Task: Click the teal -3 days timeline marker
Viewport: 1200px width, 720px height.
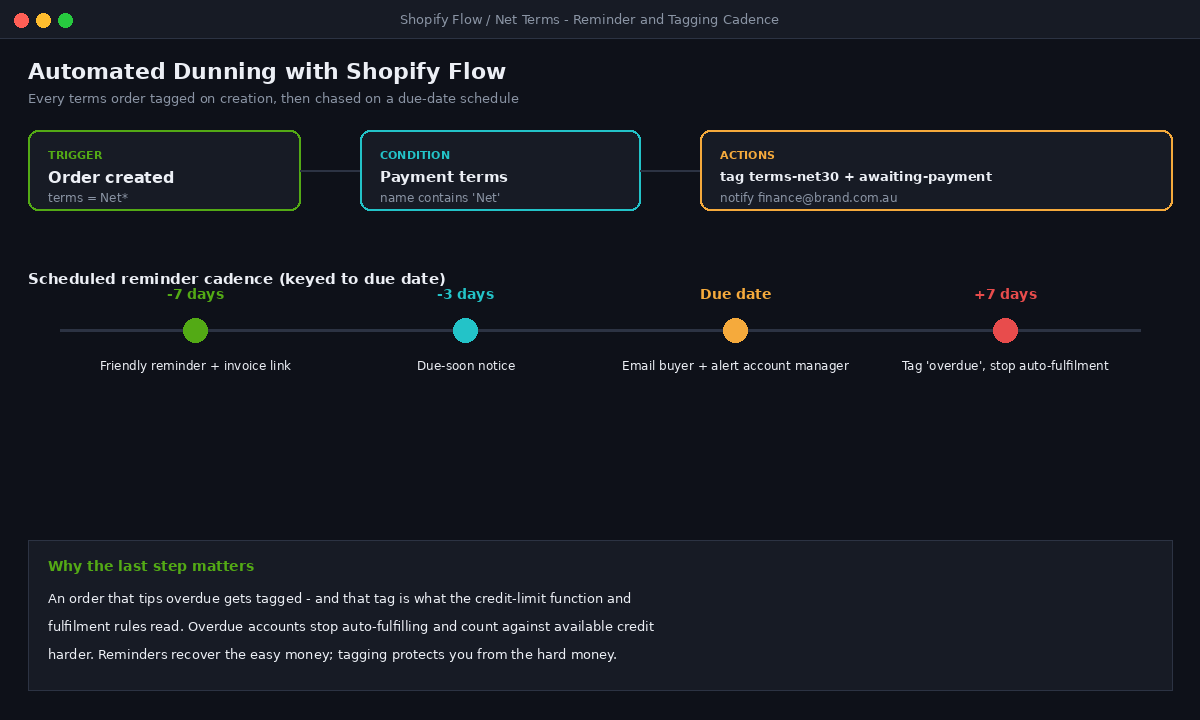Action: pyautogui.click(x=465, y=330)
